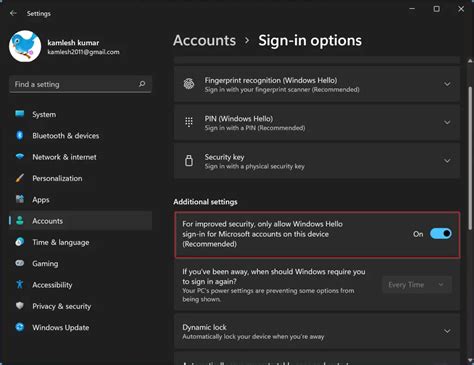Open the Every Time dropdown

pos(417,285)
